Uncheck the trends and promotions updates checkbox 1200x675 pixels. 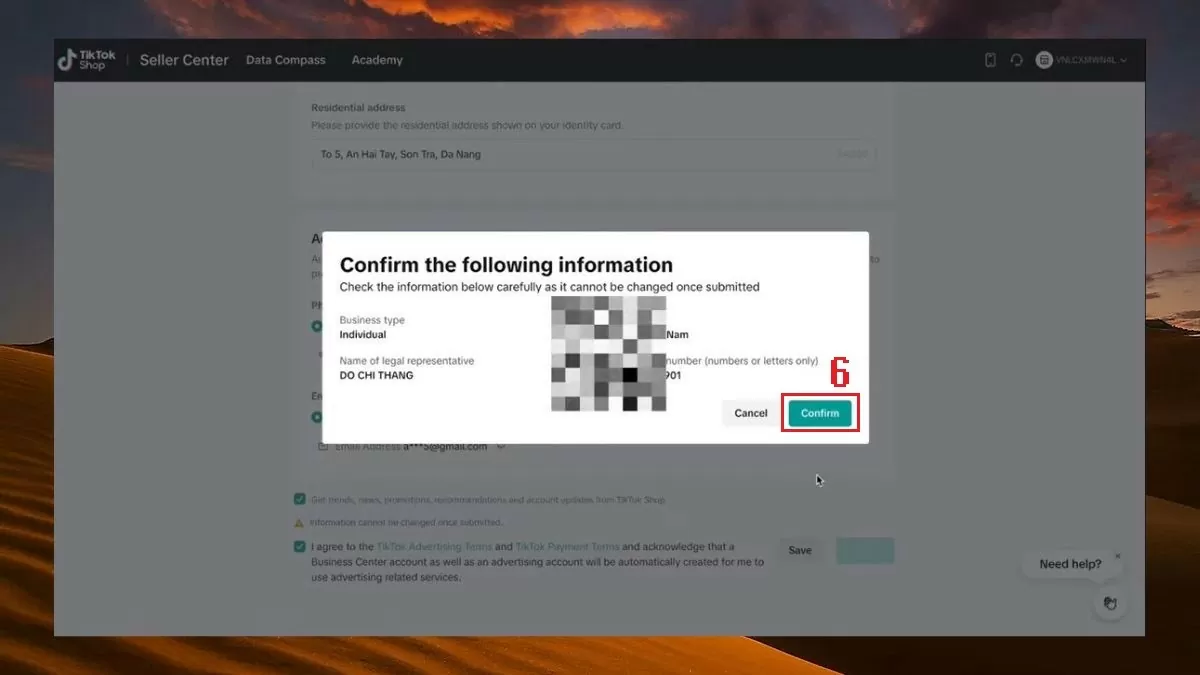coord(300,499)
